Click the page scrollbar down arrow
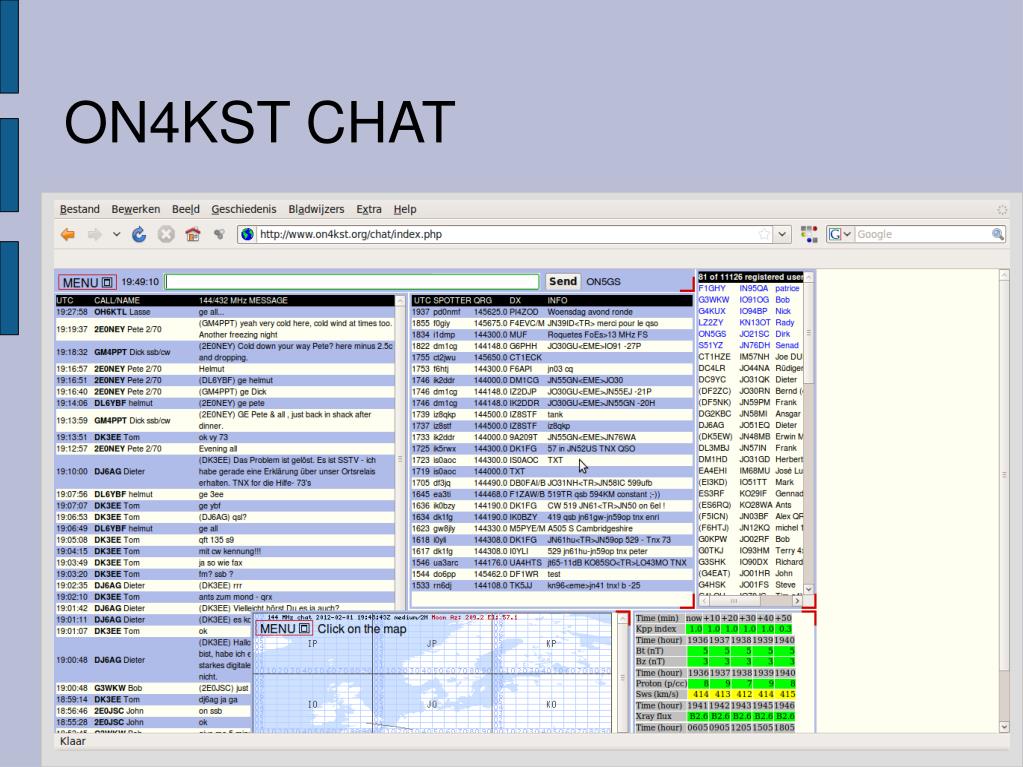Screen dimensions: 1023x767 pyautogui.click(x=1004, y=726)
